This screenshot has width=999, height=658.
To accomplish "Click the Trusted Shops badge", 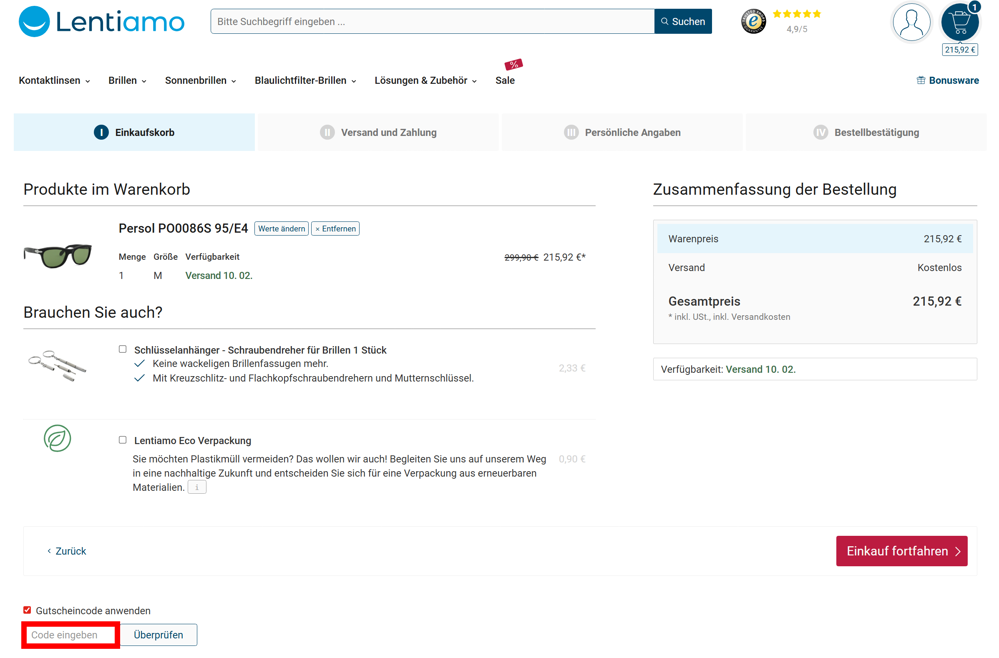I will click(x=753, y=22).
